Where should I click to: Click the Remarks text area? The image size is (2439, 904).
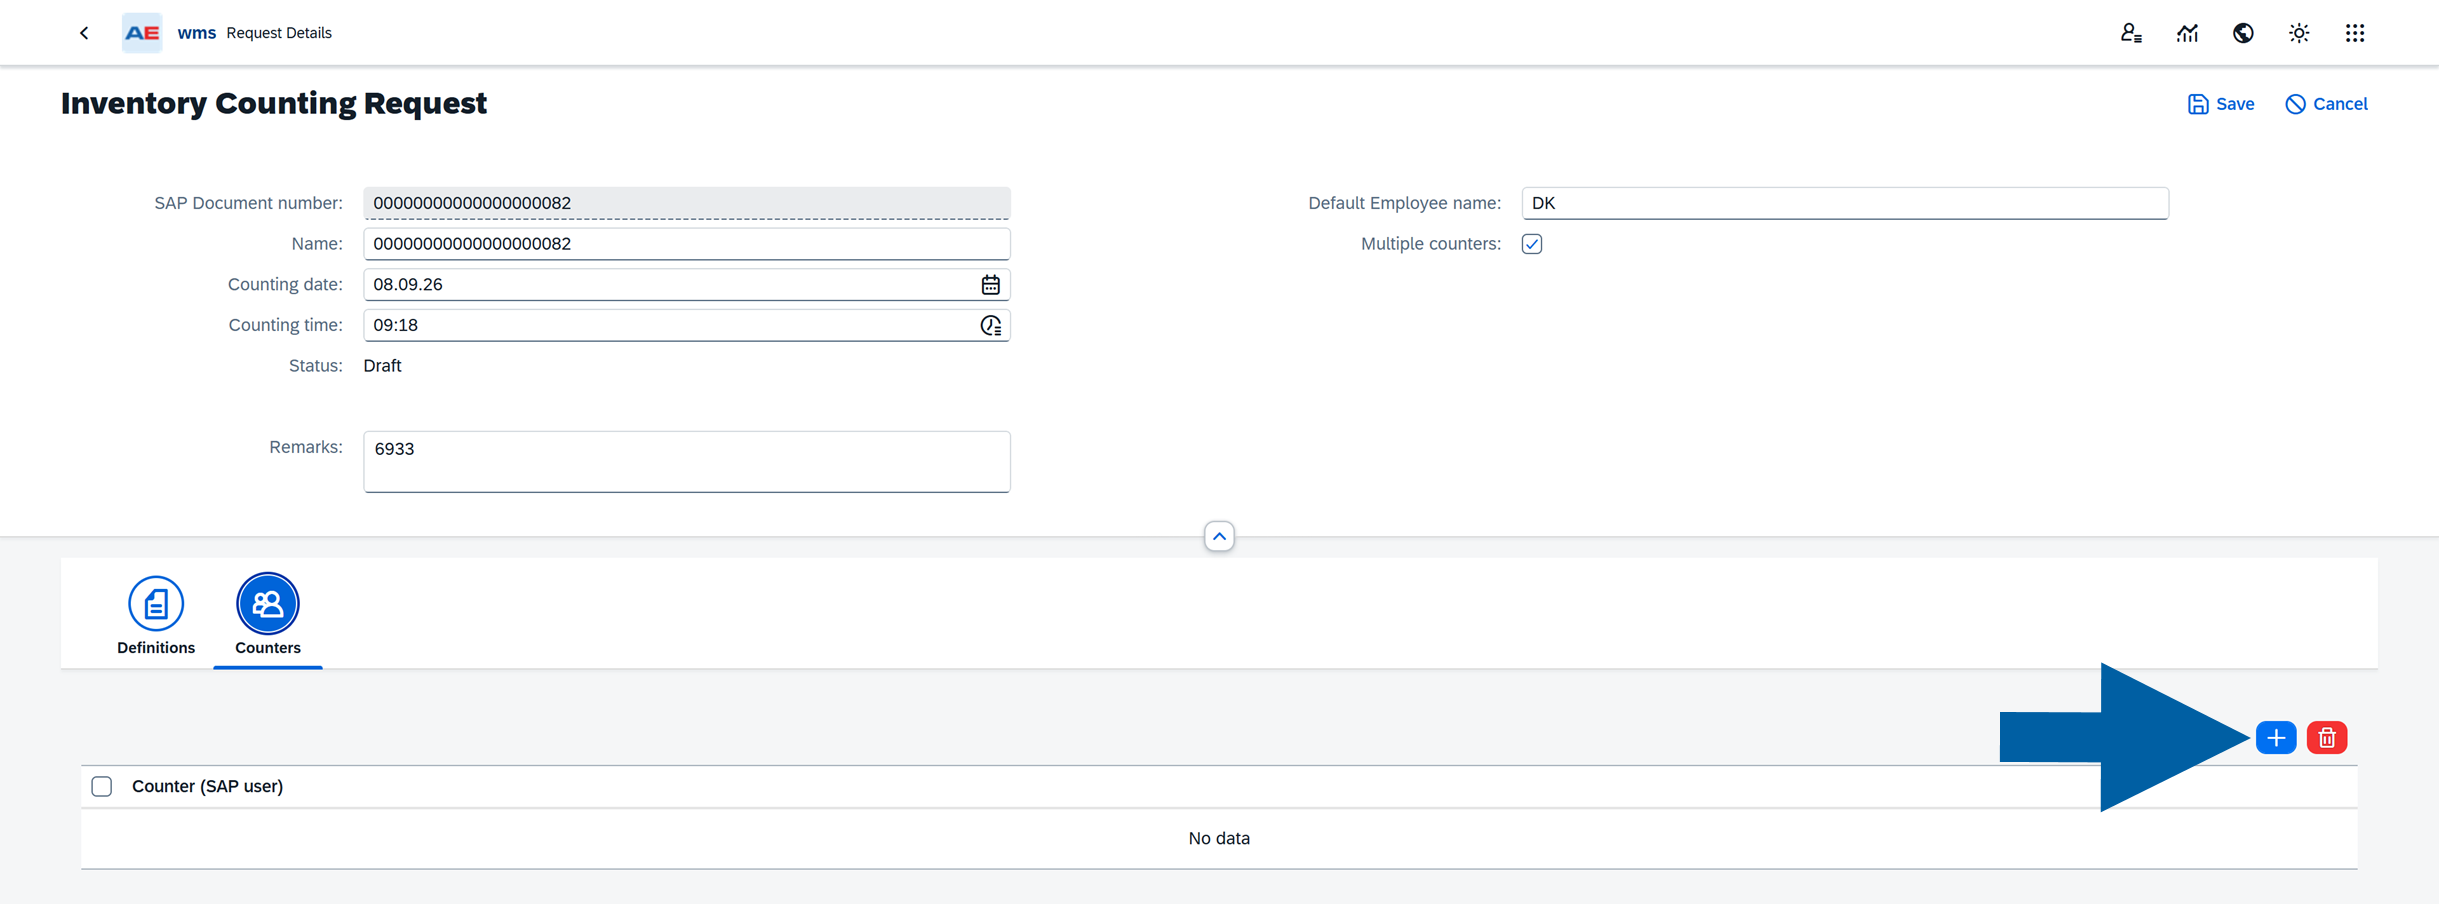click(687, 462)
